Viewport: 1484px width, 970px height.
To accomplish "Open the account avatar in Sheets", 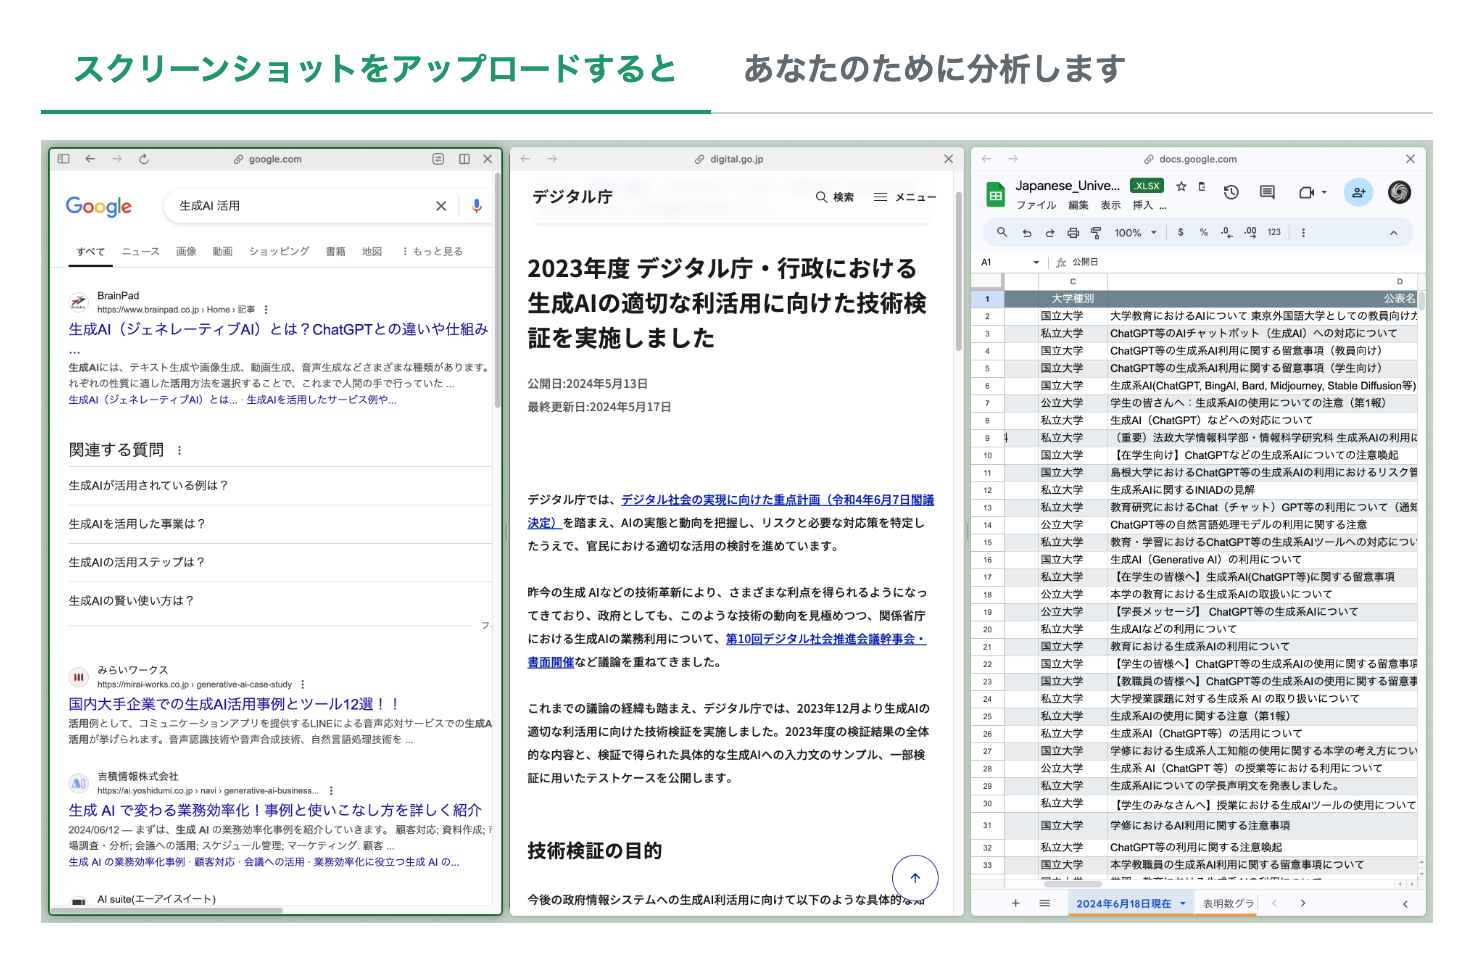I will coord(1400,192).
